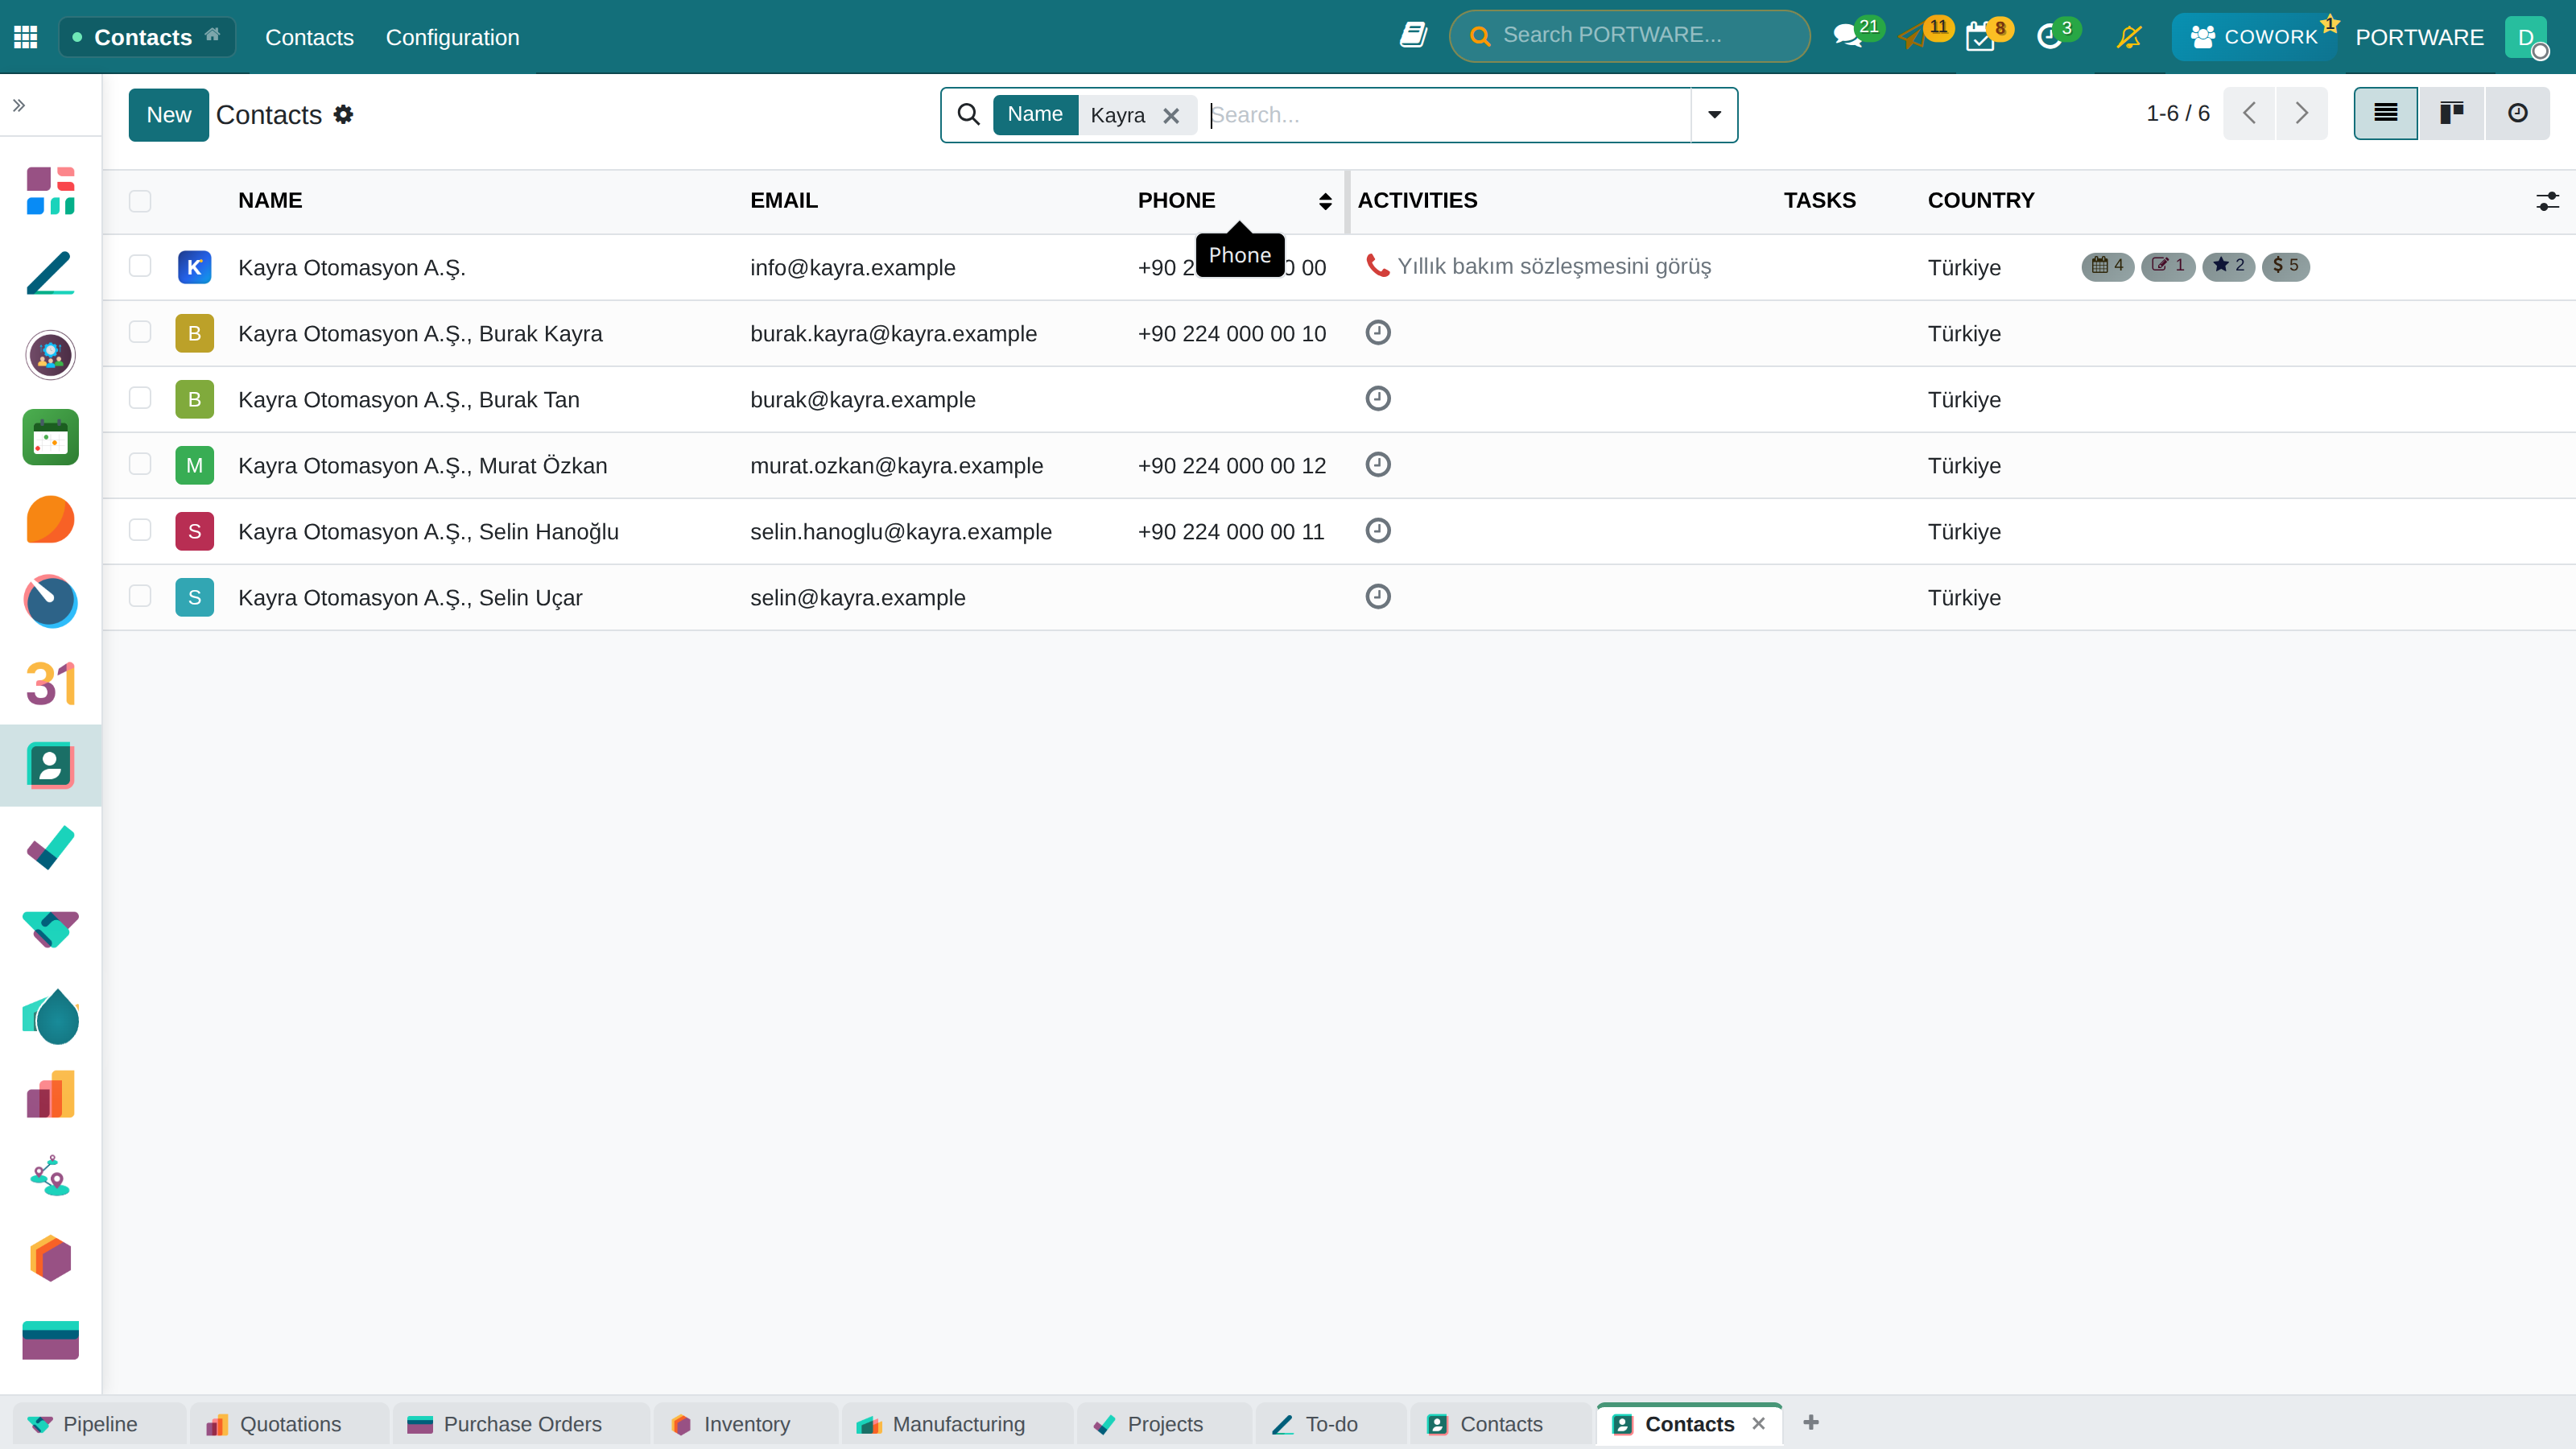Open the apps grid menu
Viewport: 2576px width, 1449px height.
tap(26, 37)
